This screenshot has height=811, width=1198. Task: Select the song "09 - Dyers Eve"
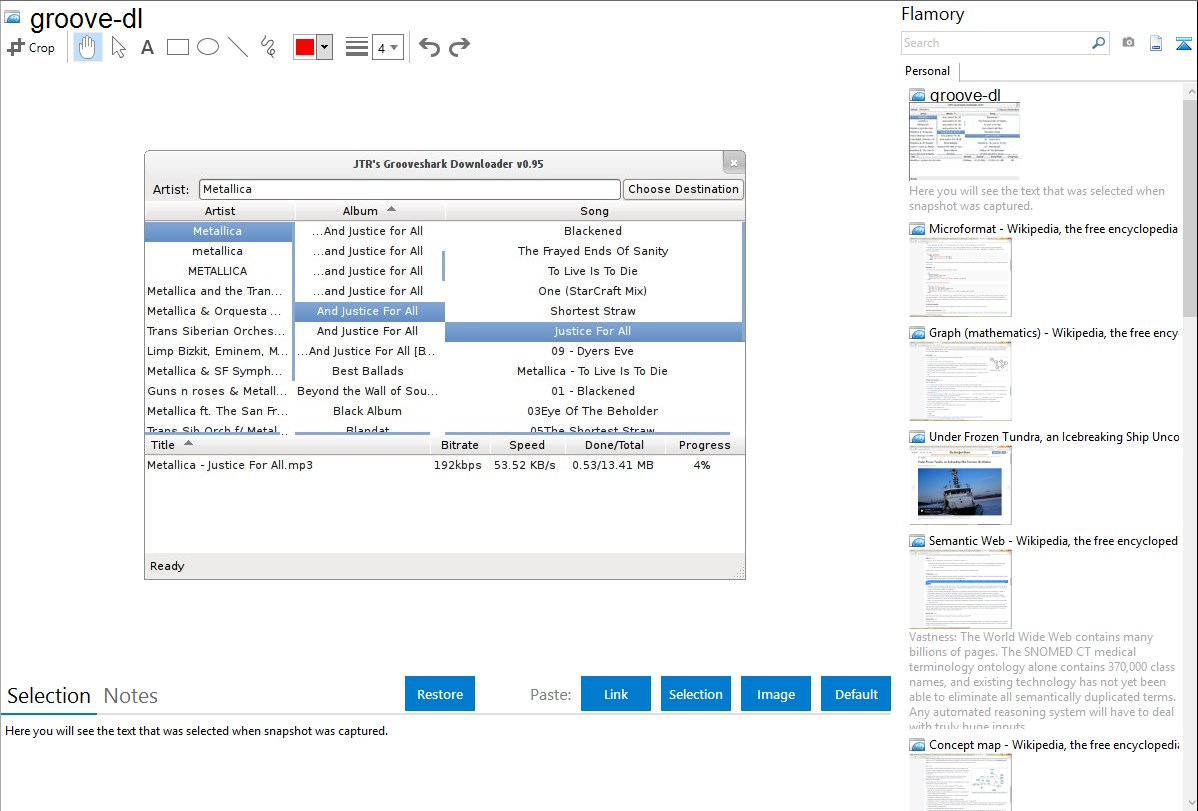pos(593,351)
